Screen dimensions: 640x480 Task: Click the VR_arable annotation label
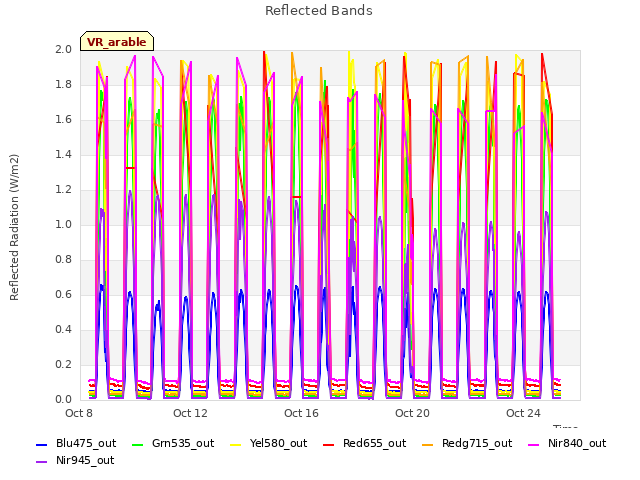(117, 42)
